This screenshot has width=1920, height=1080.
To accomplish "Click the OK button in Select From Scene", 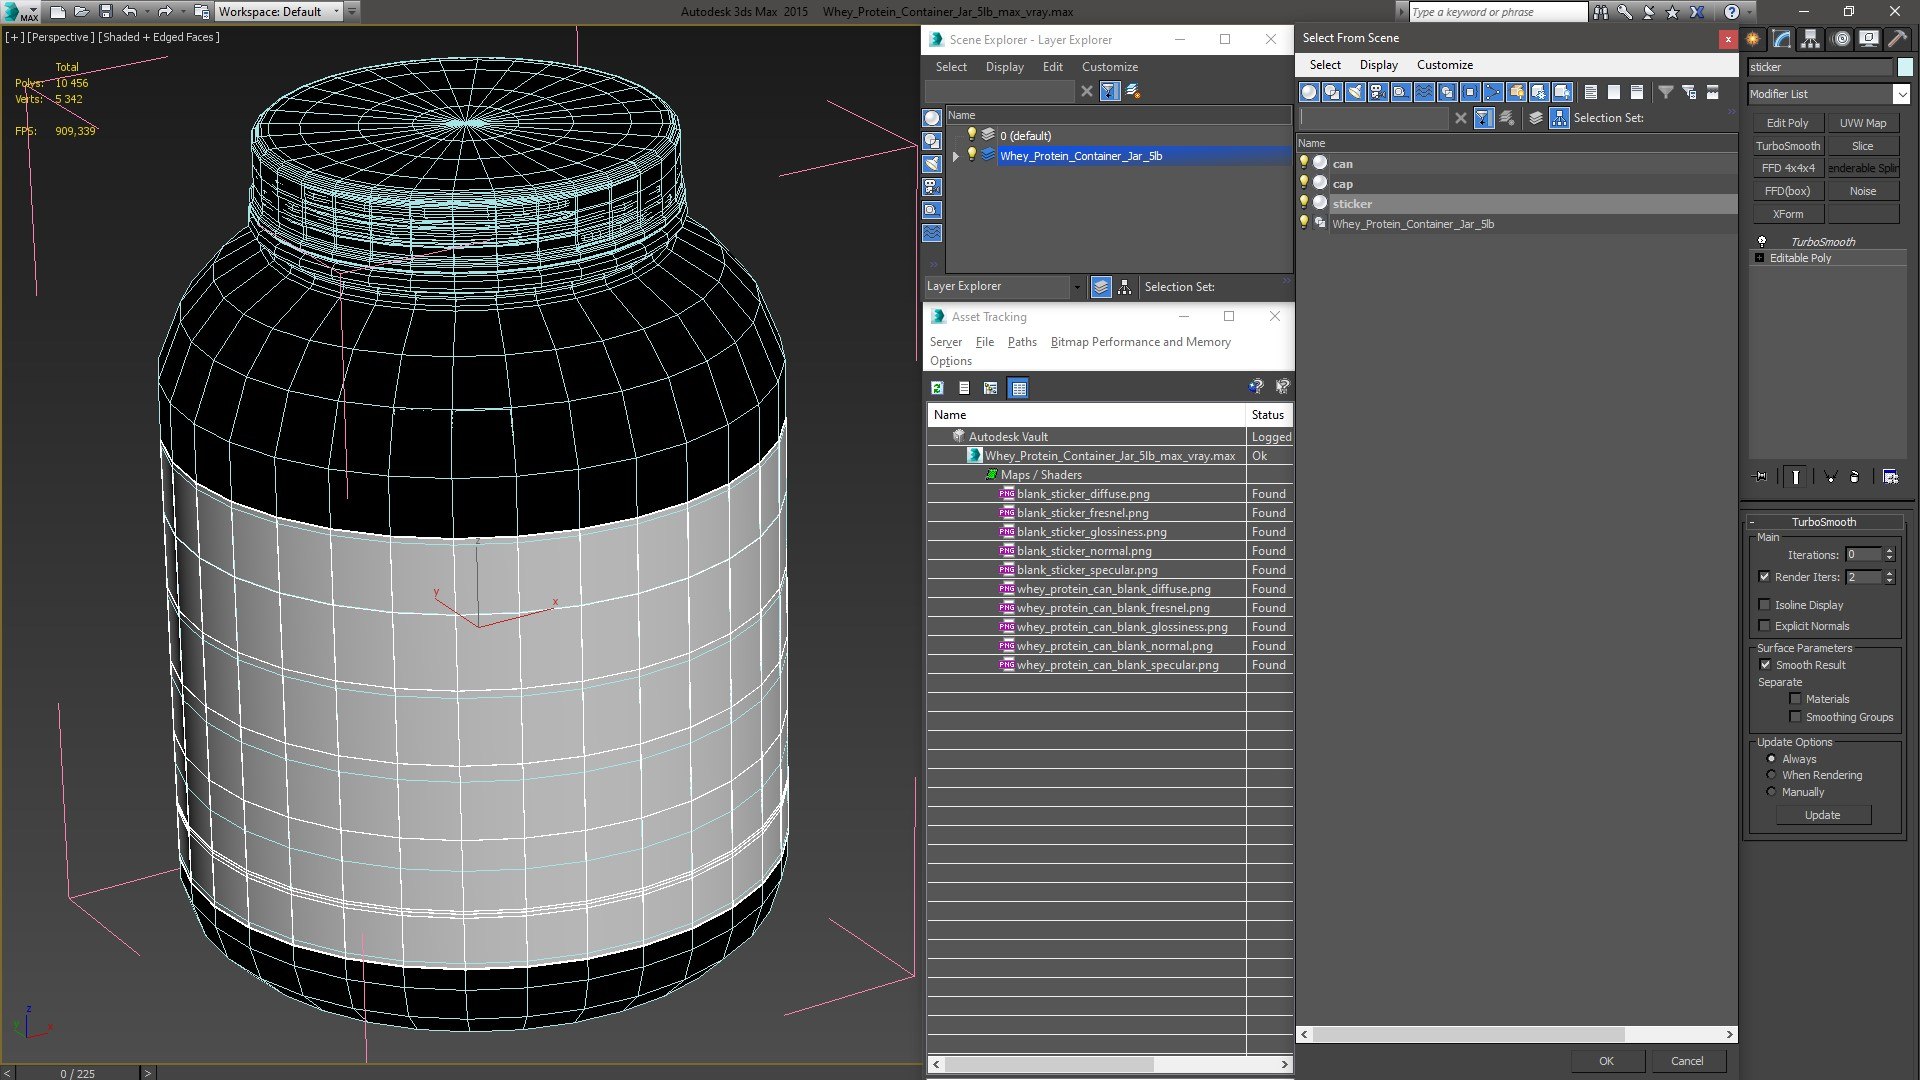I will click(x=1606, y=1061).
